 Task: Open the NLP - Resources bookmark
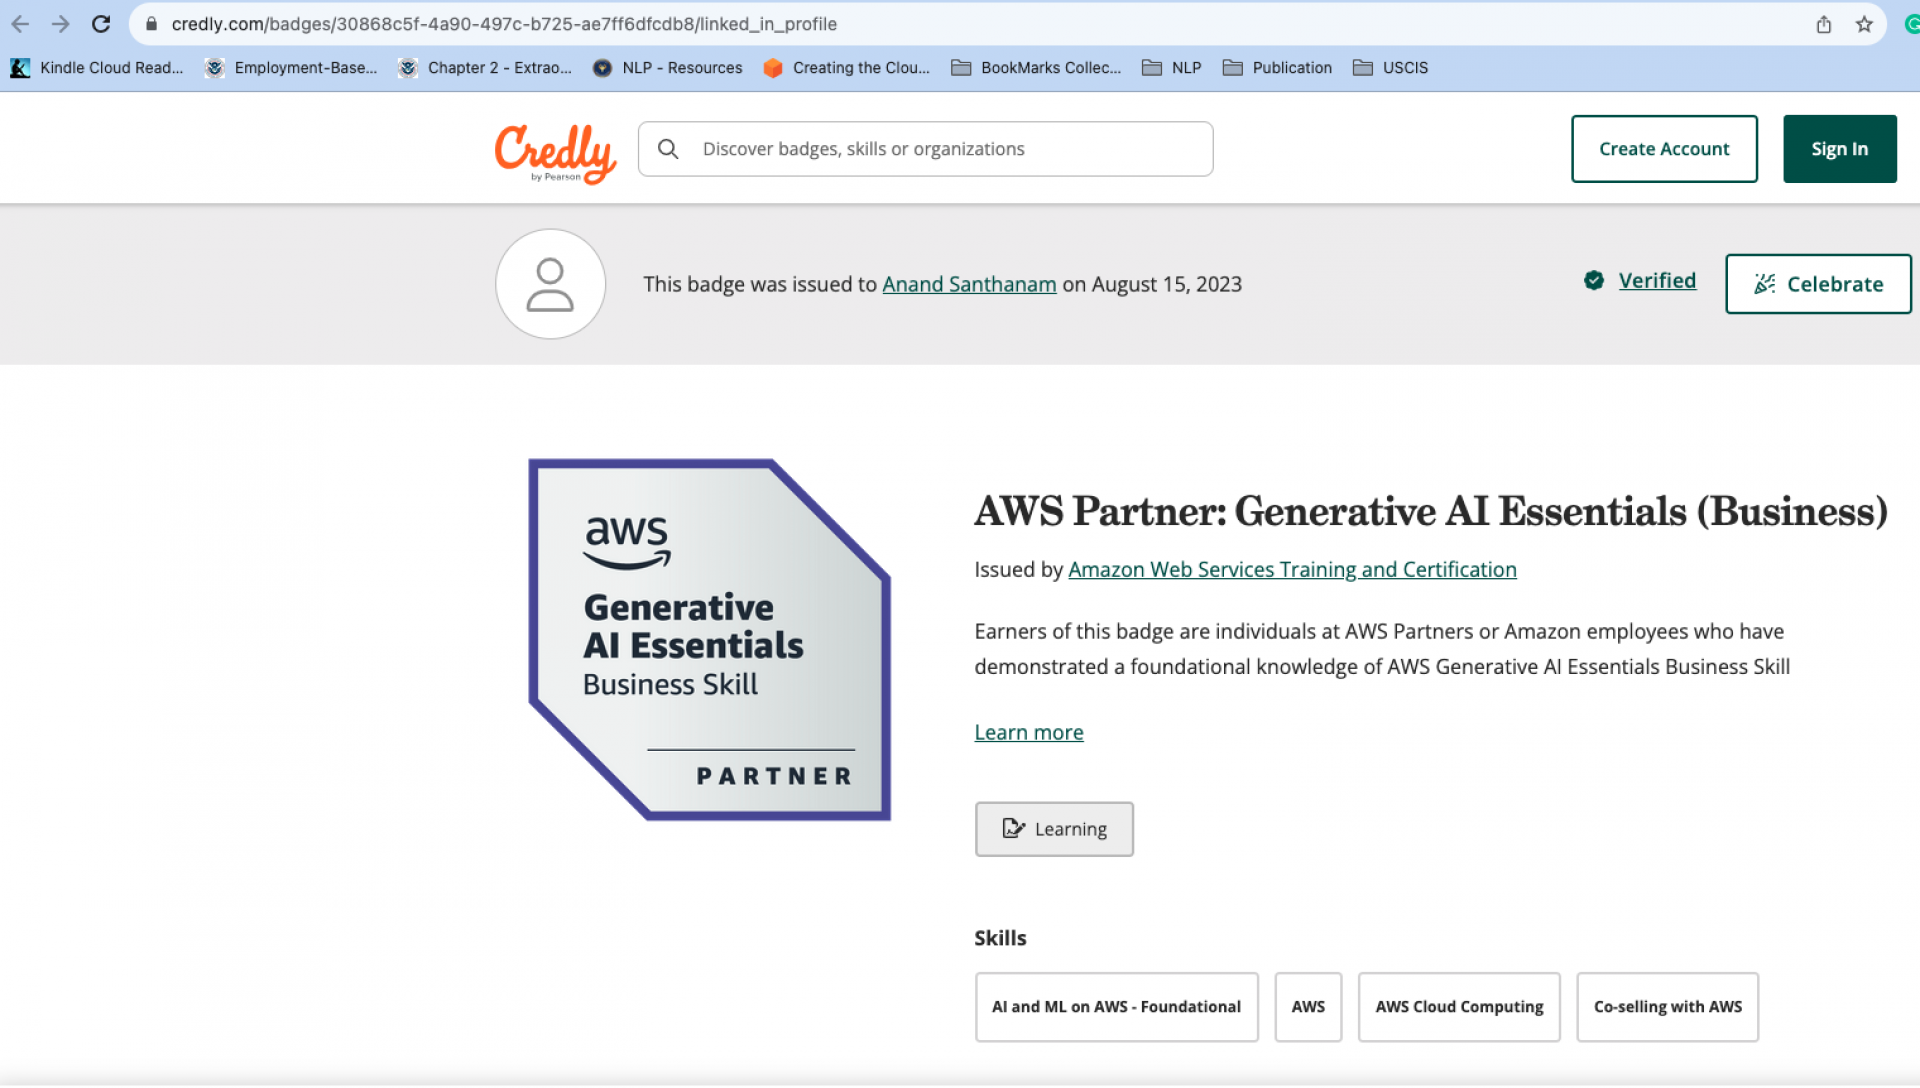(x=668, y=67)
